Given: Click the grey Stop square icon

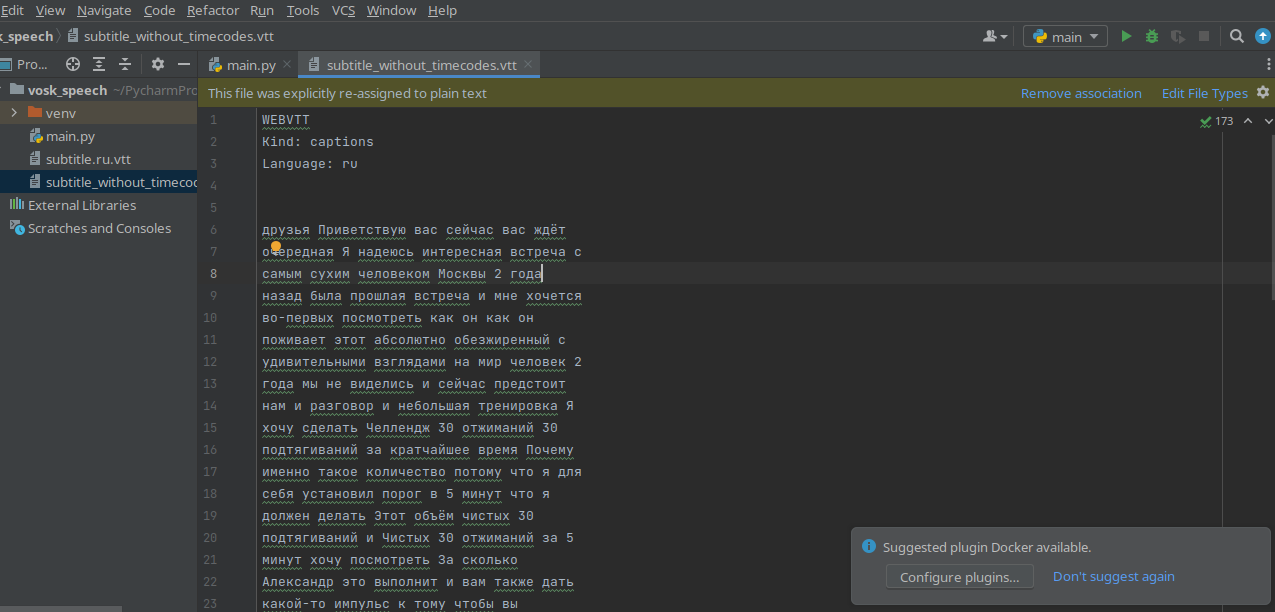Looking at the screenshot, I should pos(1204,36).
